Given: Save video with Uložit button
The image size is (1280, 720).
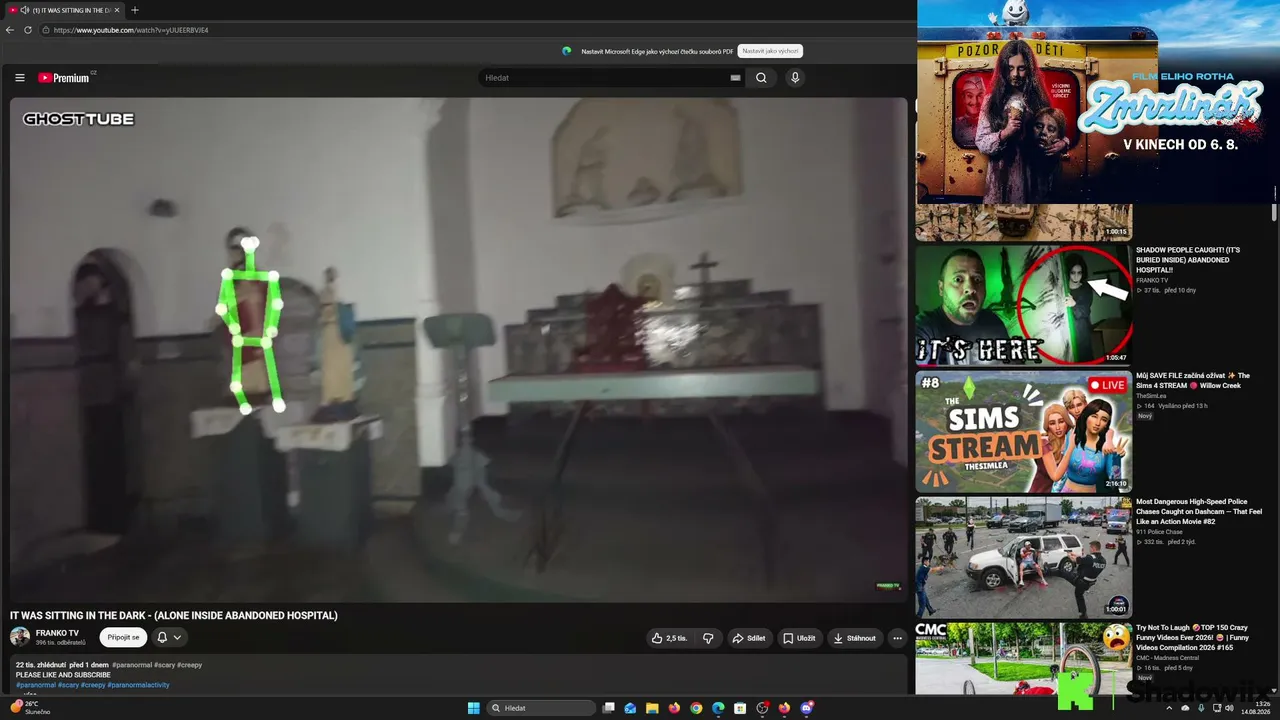Looking at the screenshot, I should click(x=799, y=638).
